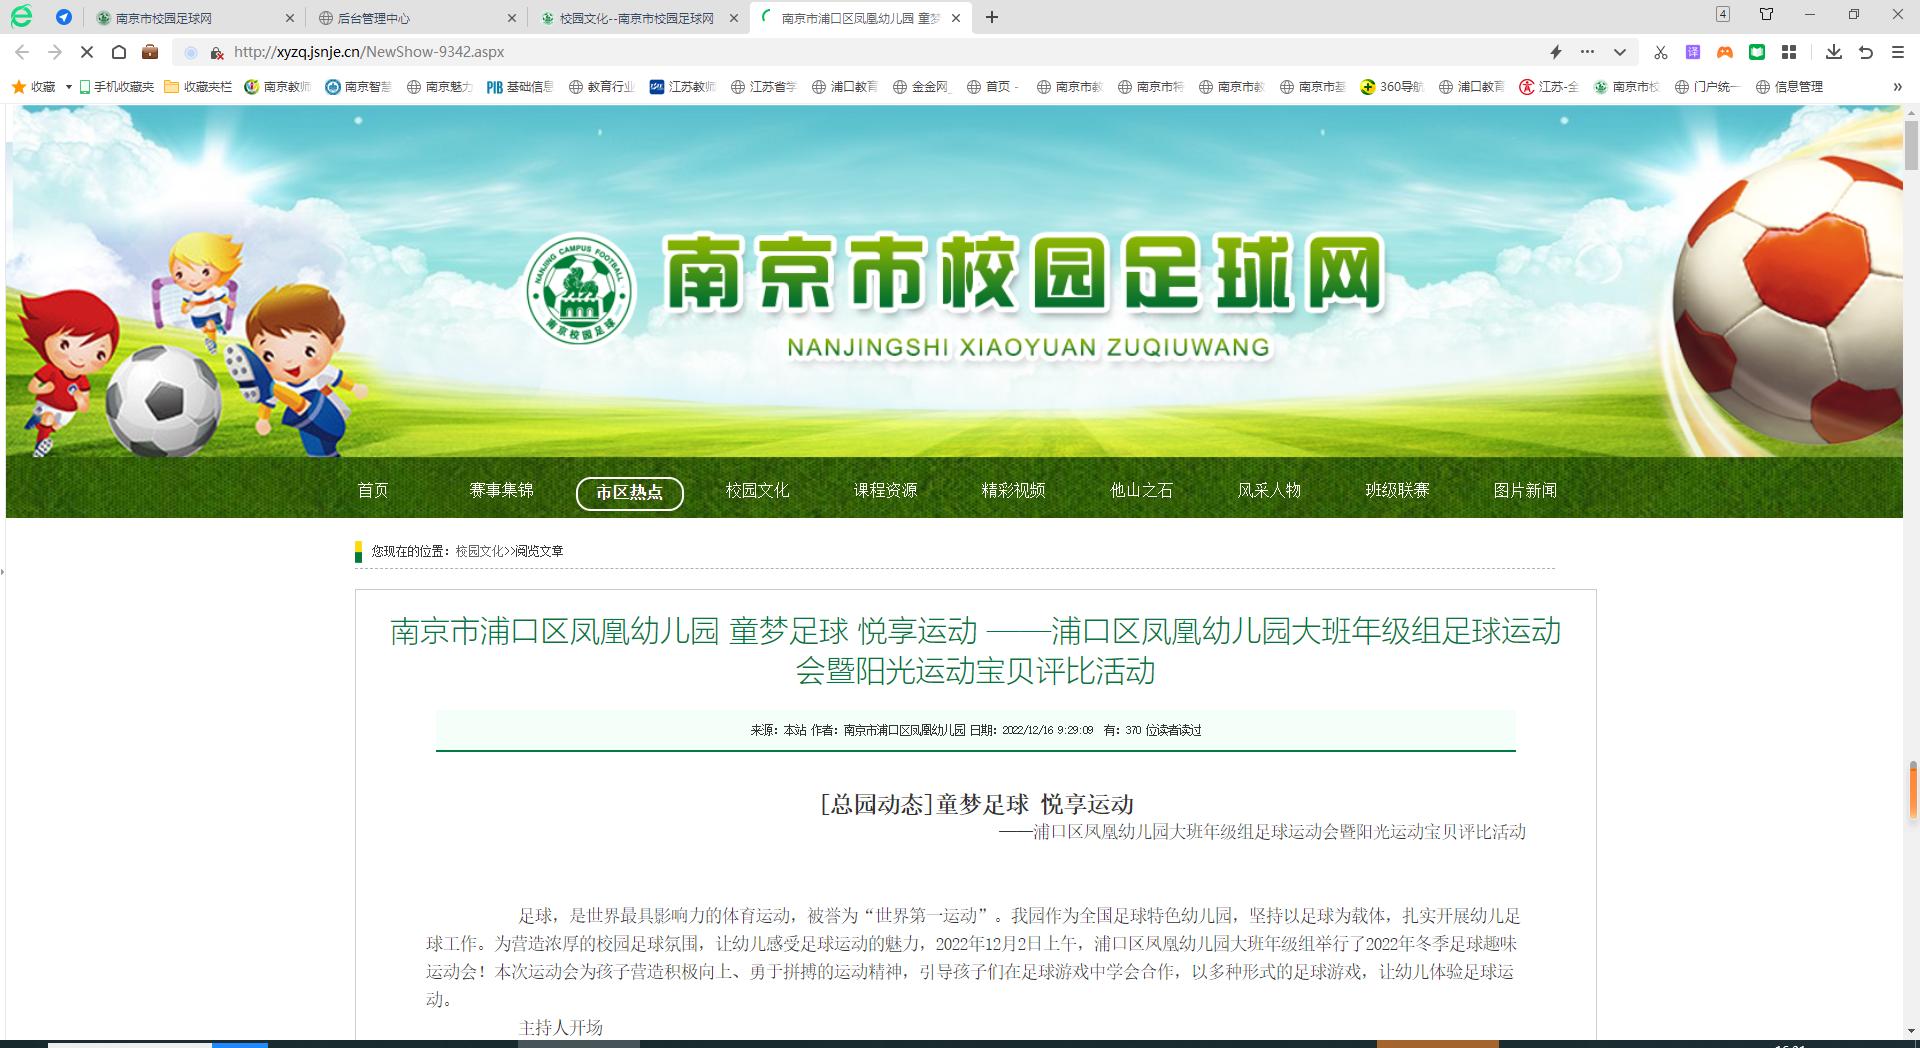Open the 教育行业 bookmark

(602, 87)
